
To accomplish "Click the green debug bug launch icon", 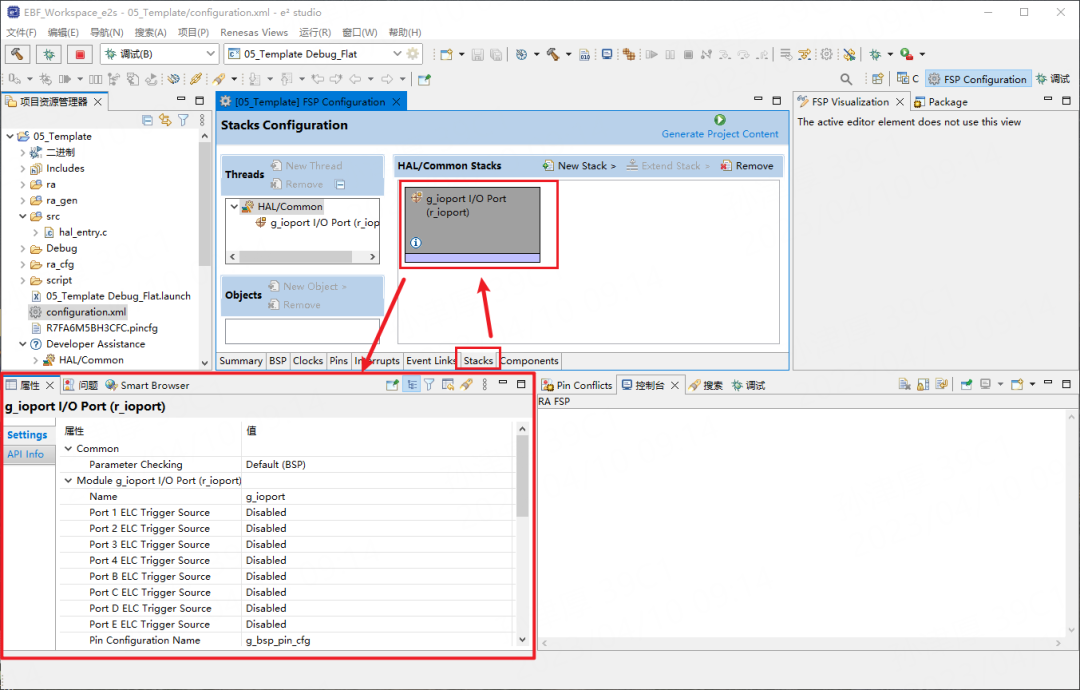I will [x=48, y=54].
